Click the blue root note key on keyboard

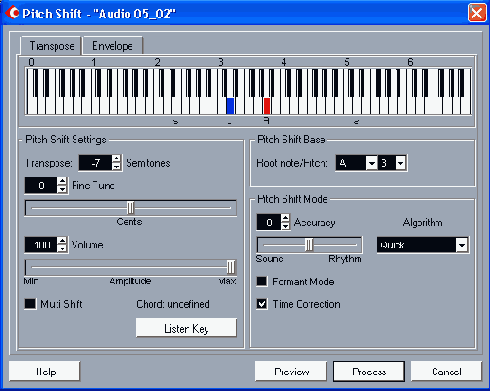[x=230, y=106]
